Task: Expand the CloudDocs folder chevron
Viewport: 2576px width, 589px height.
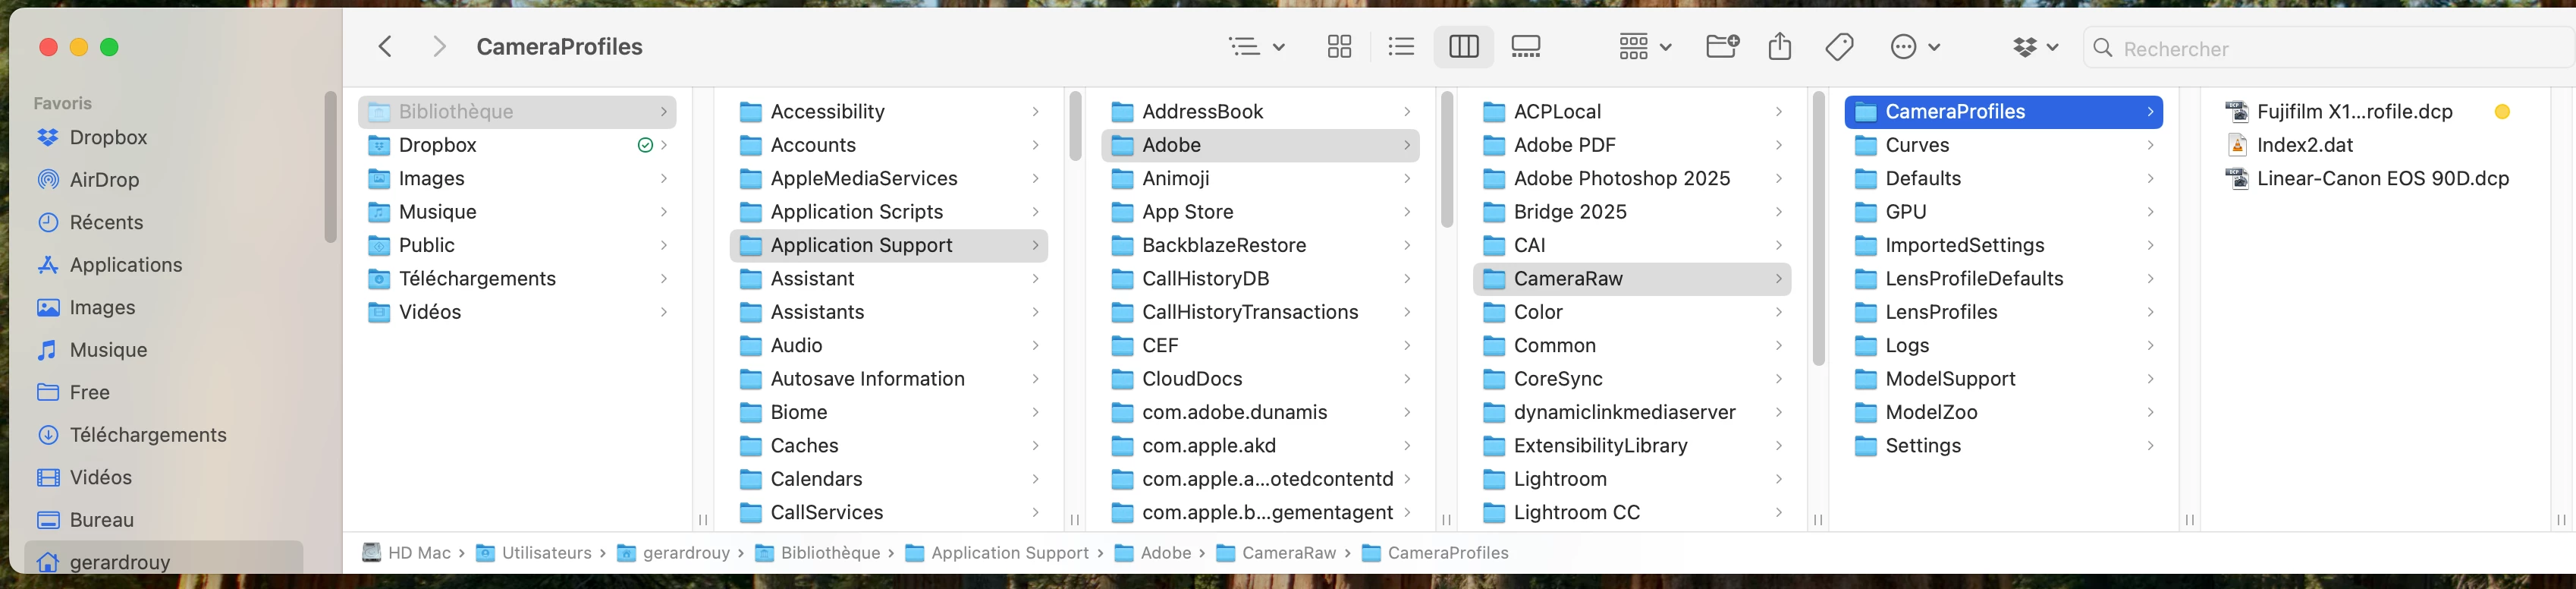Action: click(1407, 379)
